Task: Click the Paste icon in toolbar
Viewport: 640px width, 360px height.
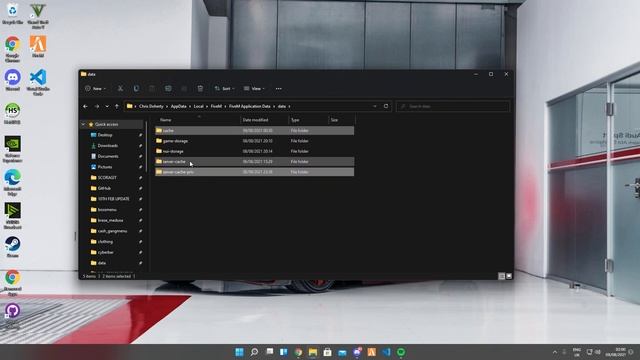Action: coord(152,89)
